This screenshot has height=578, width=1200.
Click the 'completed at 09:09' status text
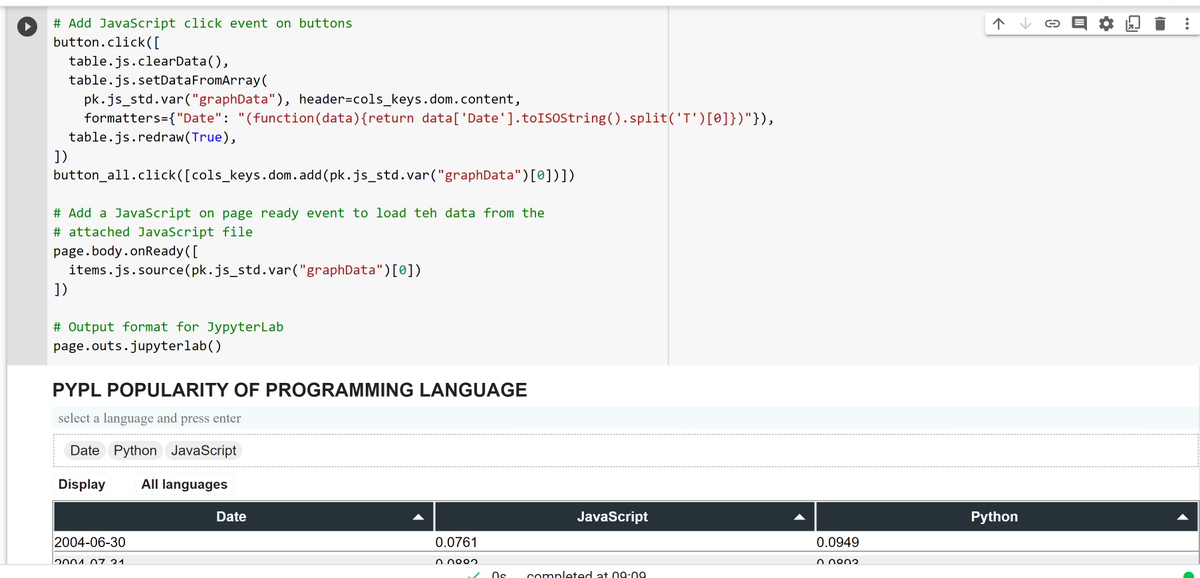pos(587,574)
